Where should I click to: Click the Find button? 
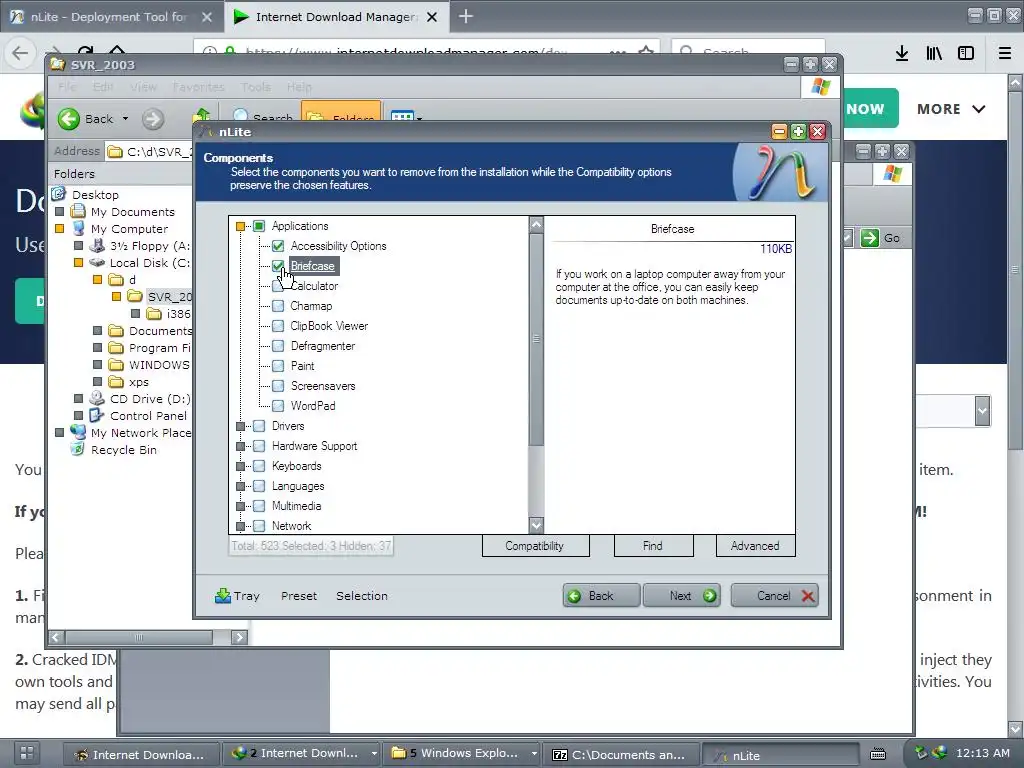653,546
